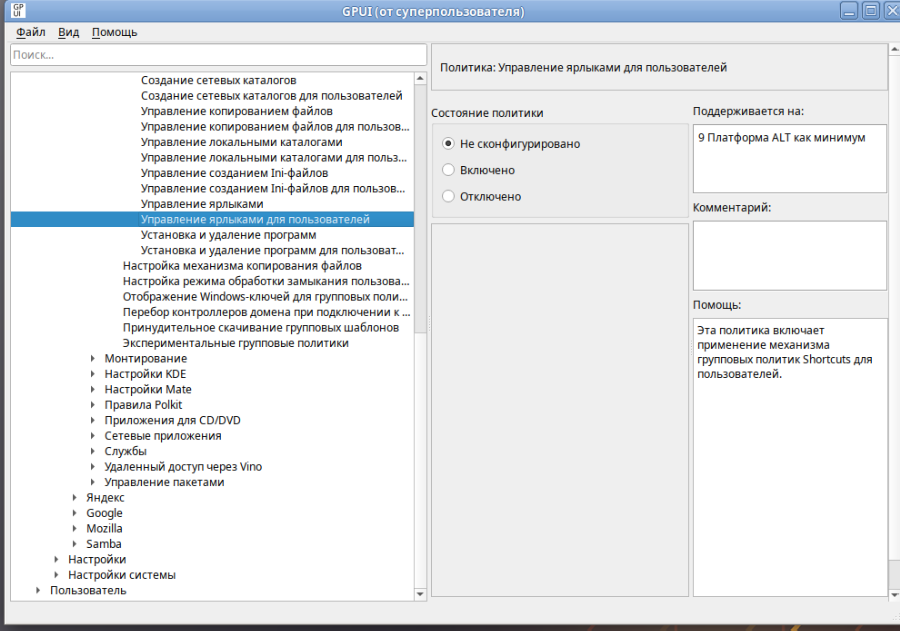Expand the Монтирование tree node
Image resolution: width=900 pixels, height=631 pixels.
click(x=93, y=358)
